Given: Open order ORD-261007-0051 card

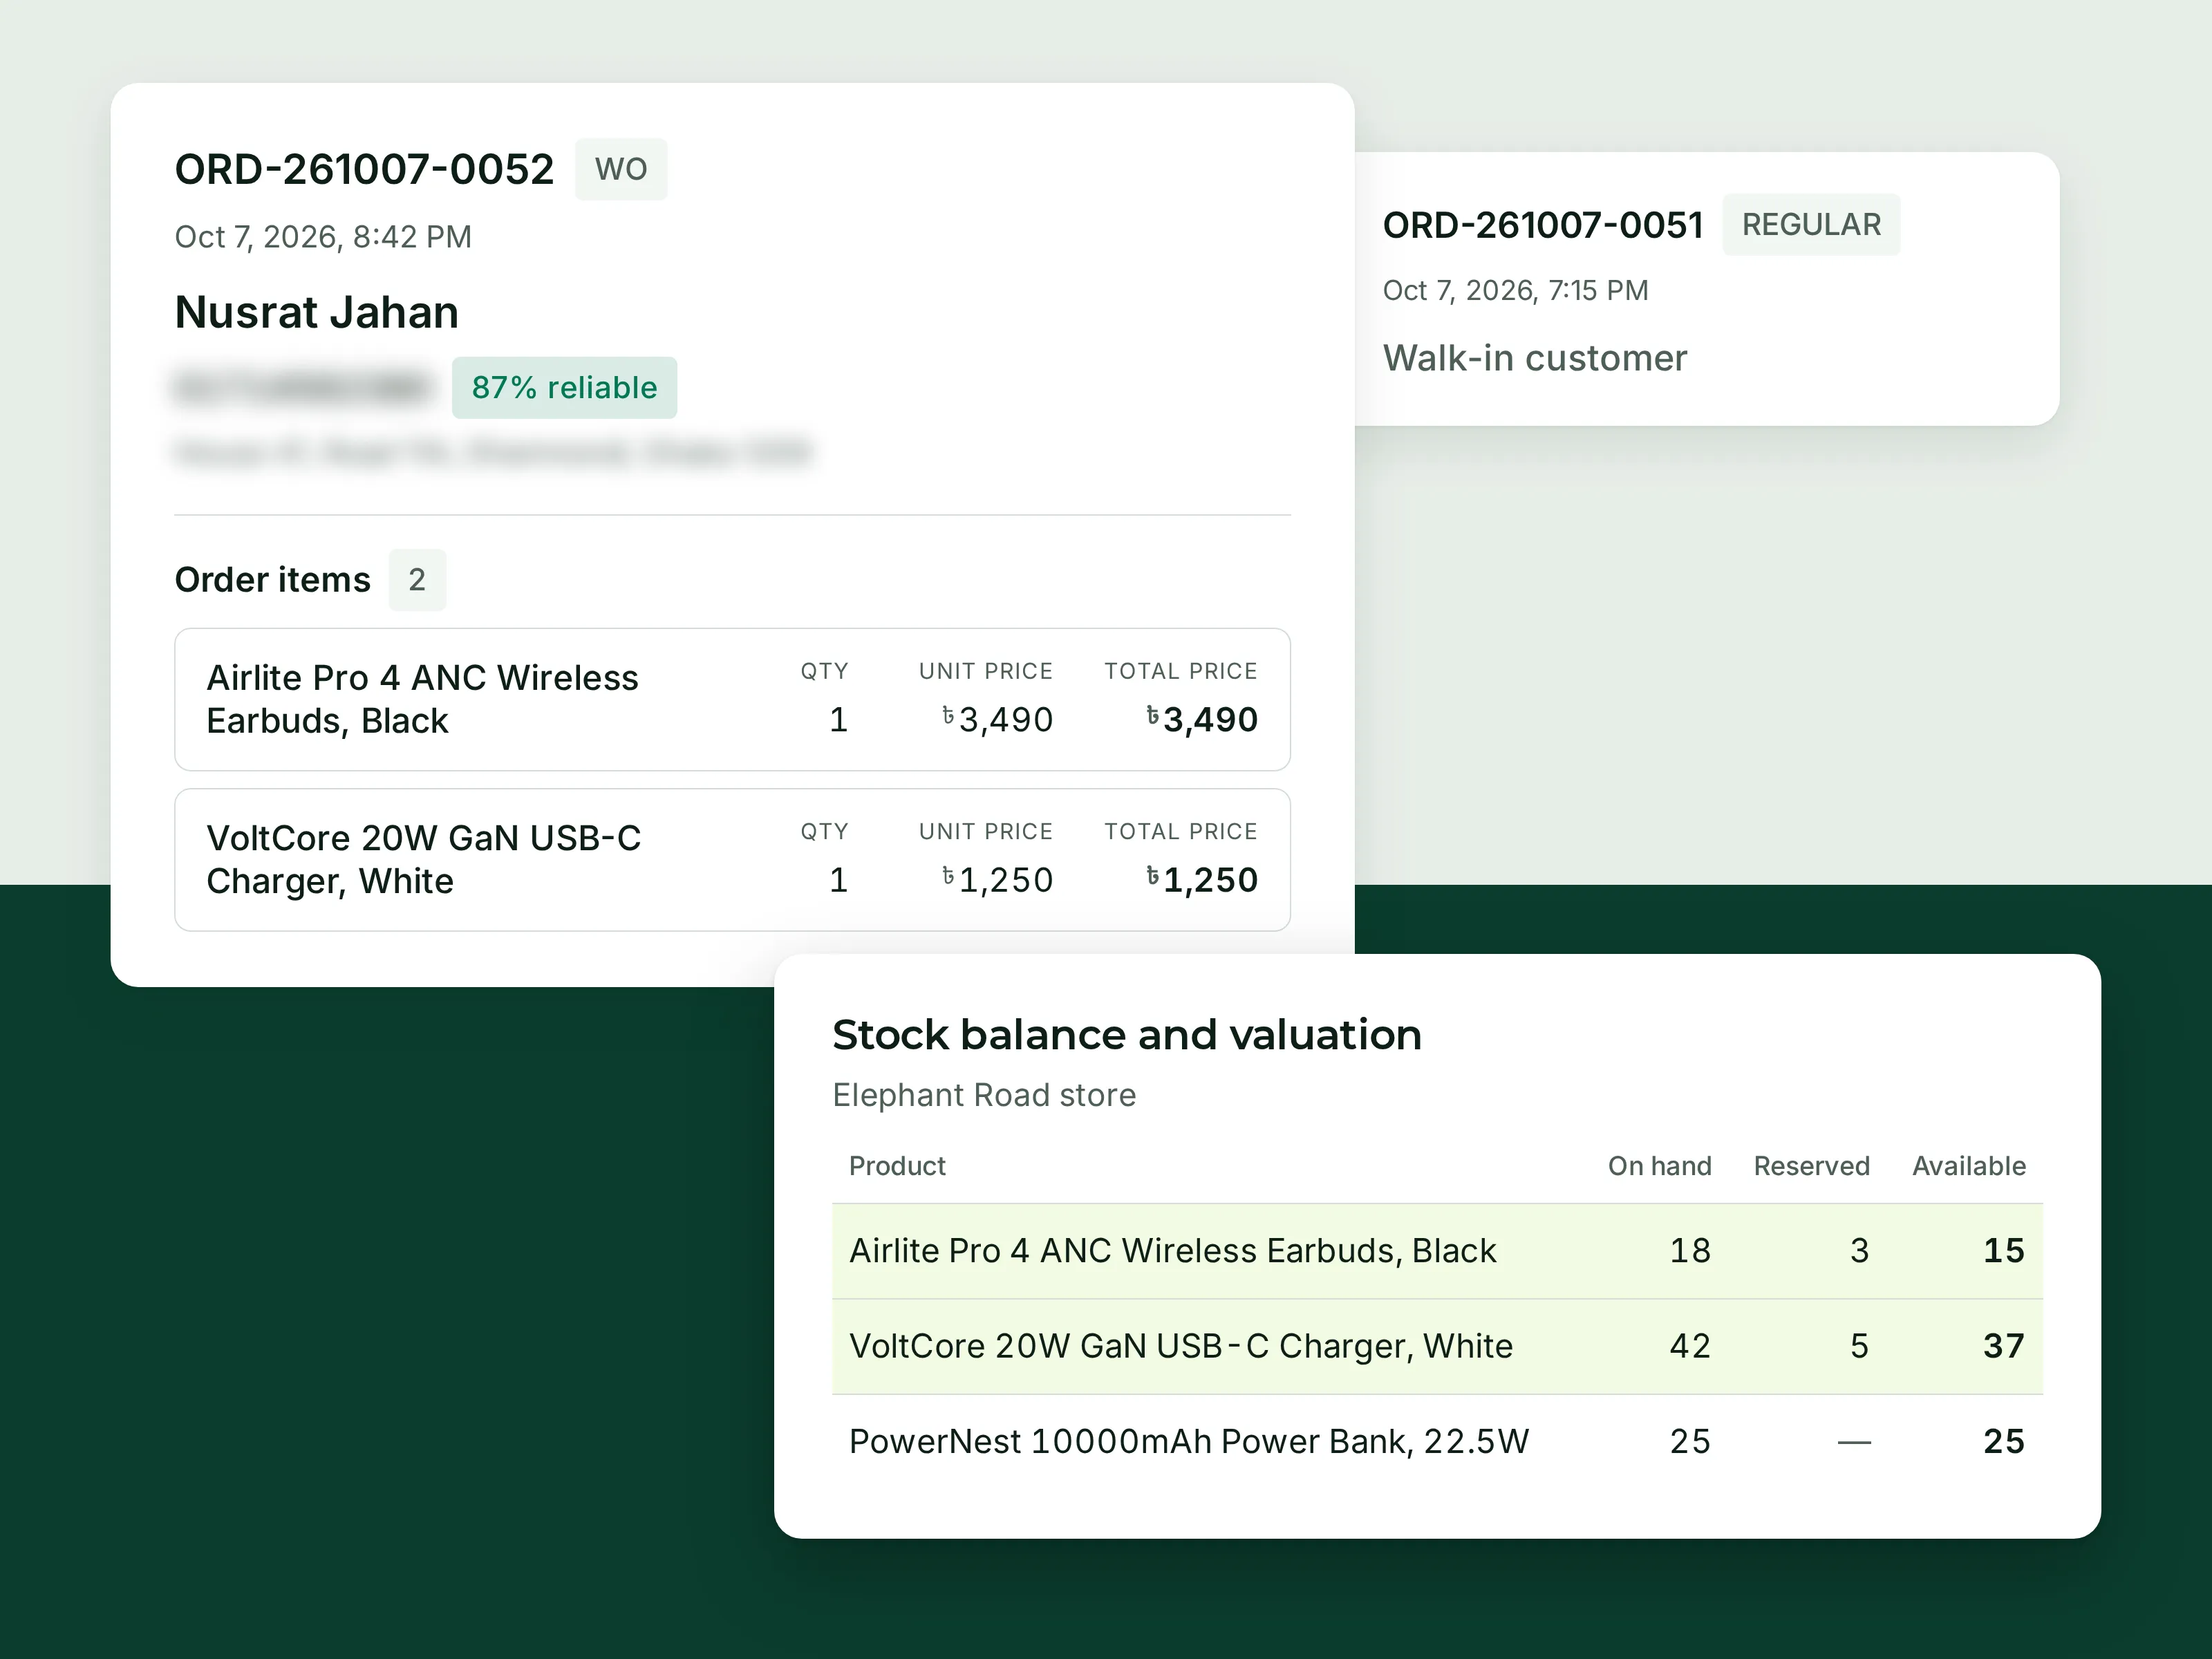Looking at the screenshot, I should tap(1706, 289).
